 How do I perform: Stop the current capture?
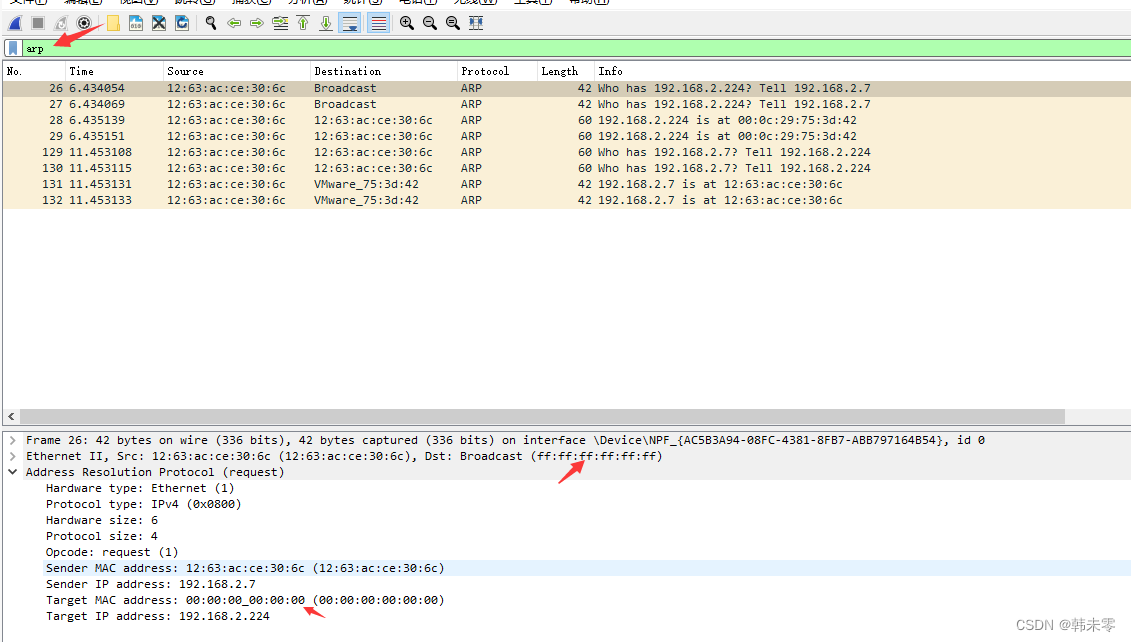coord(37,22)
